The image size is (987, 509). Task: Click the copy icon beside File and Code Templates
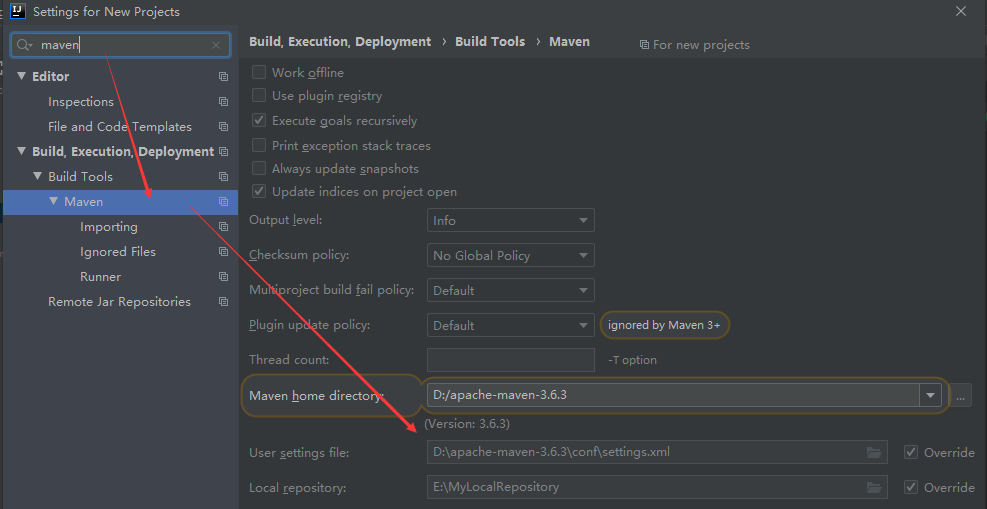223,127
